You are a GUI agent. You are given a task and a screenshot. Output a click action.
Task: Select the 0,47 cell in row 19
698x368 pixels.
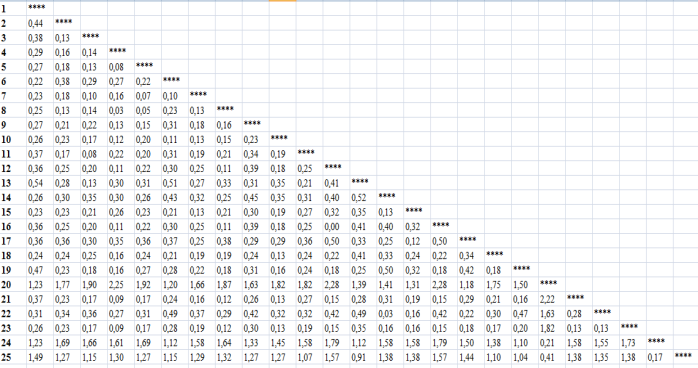(40, 271)
